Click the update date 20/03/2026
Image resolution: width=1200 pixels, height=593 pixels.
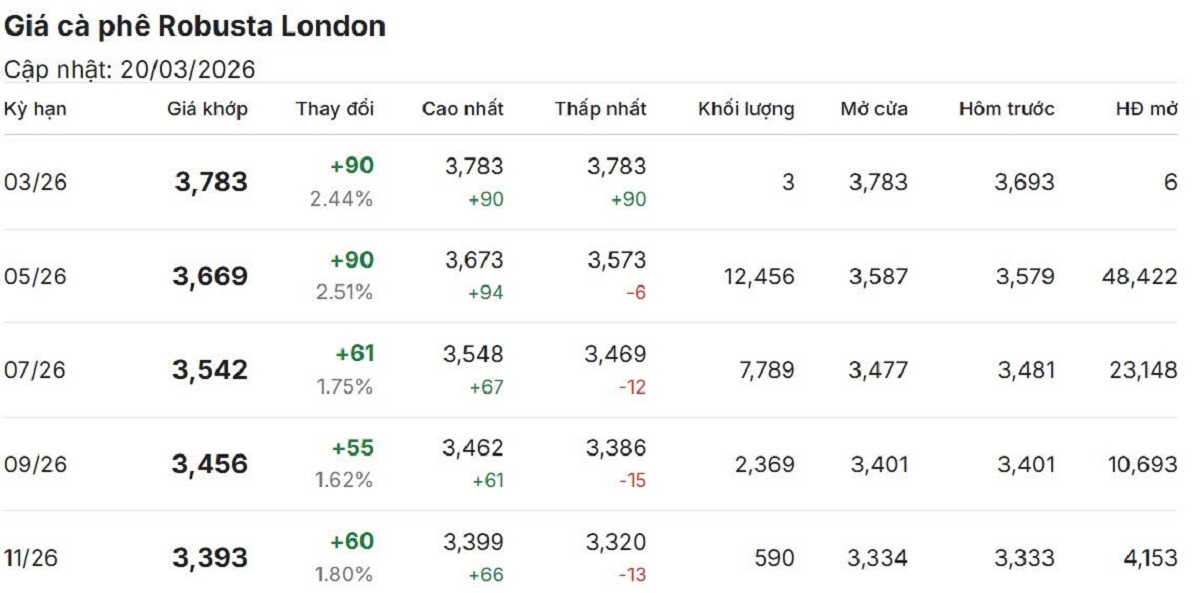tap(187, 69)
